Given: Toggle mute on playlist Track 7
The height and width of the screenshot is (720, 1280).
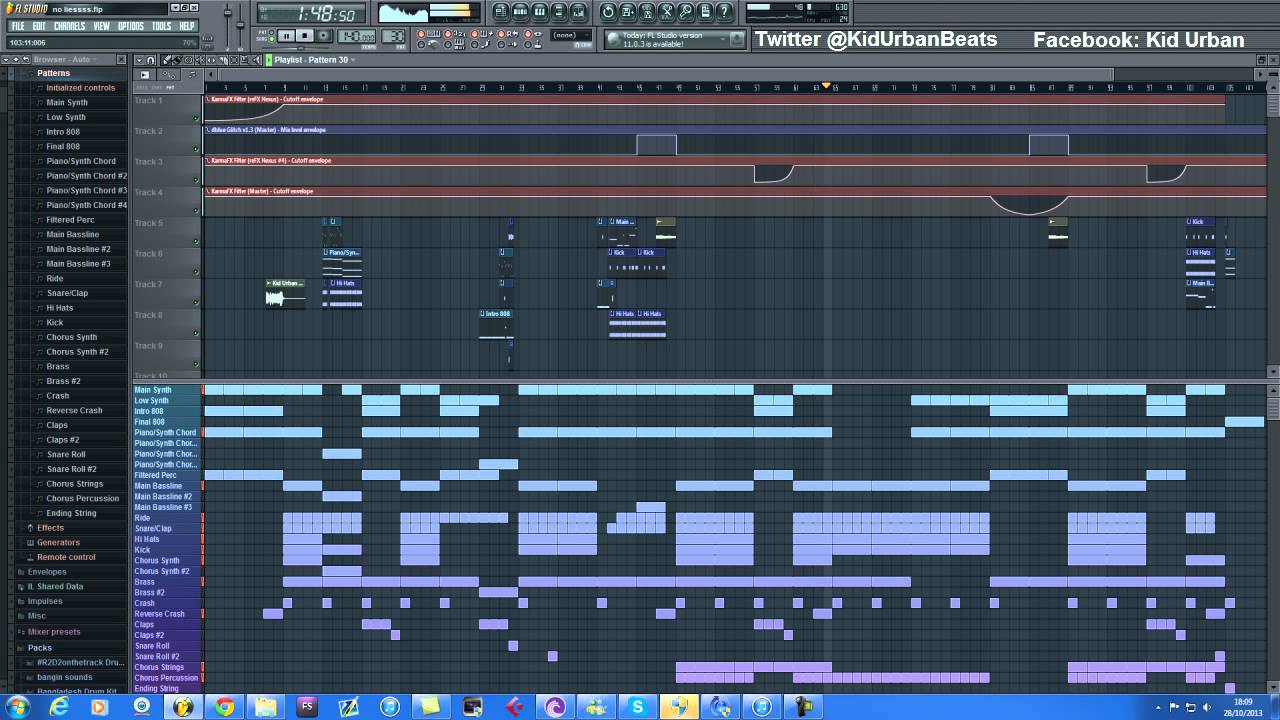Looking at the screenshot, I should (x=196, y=302).
